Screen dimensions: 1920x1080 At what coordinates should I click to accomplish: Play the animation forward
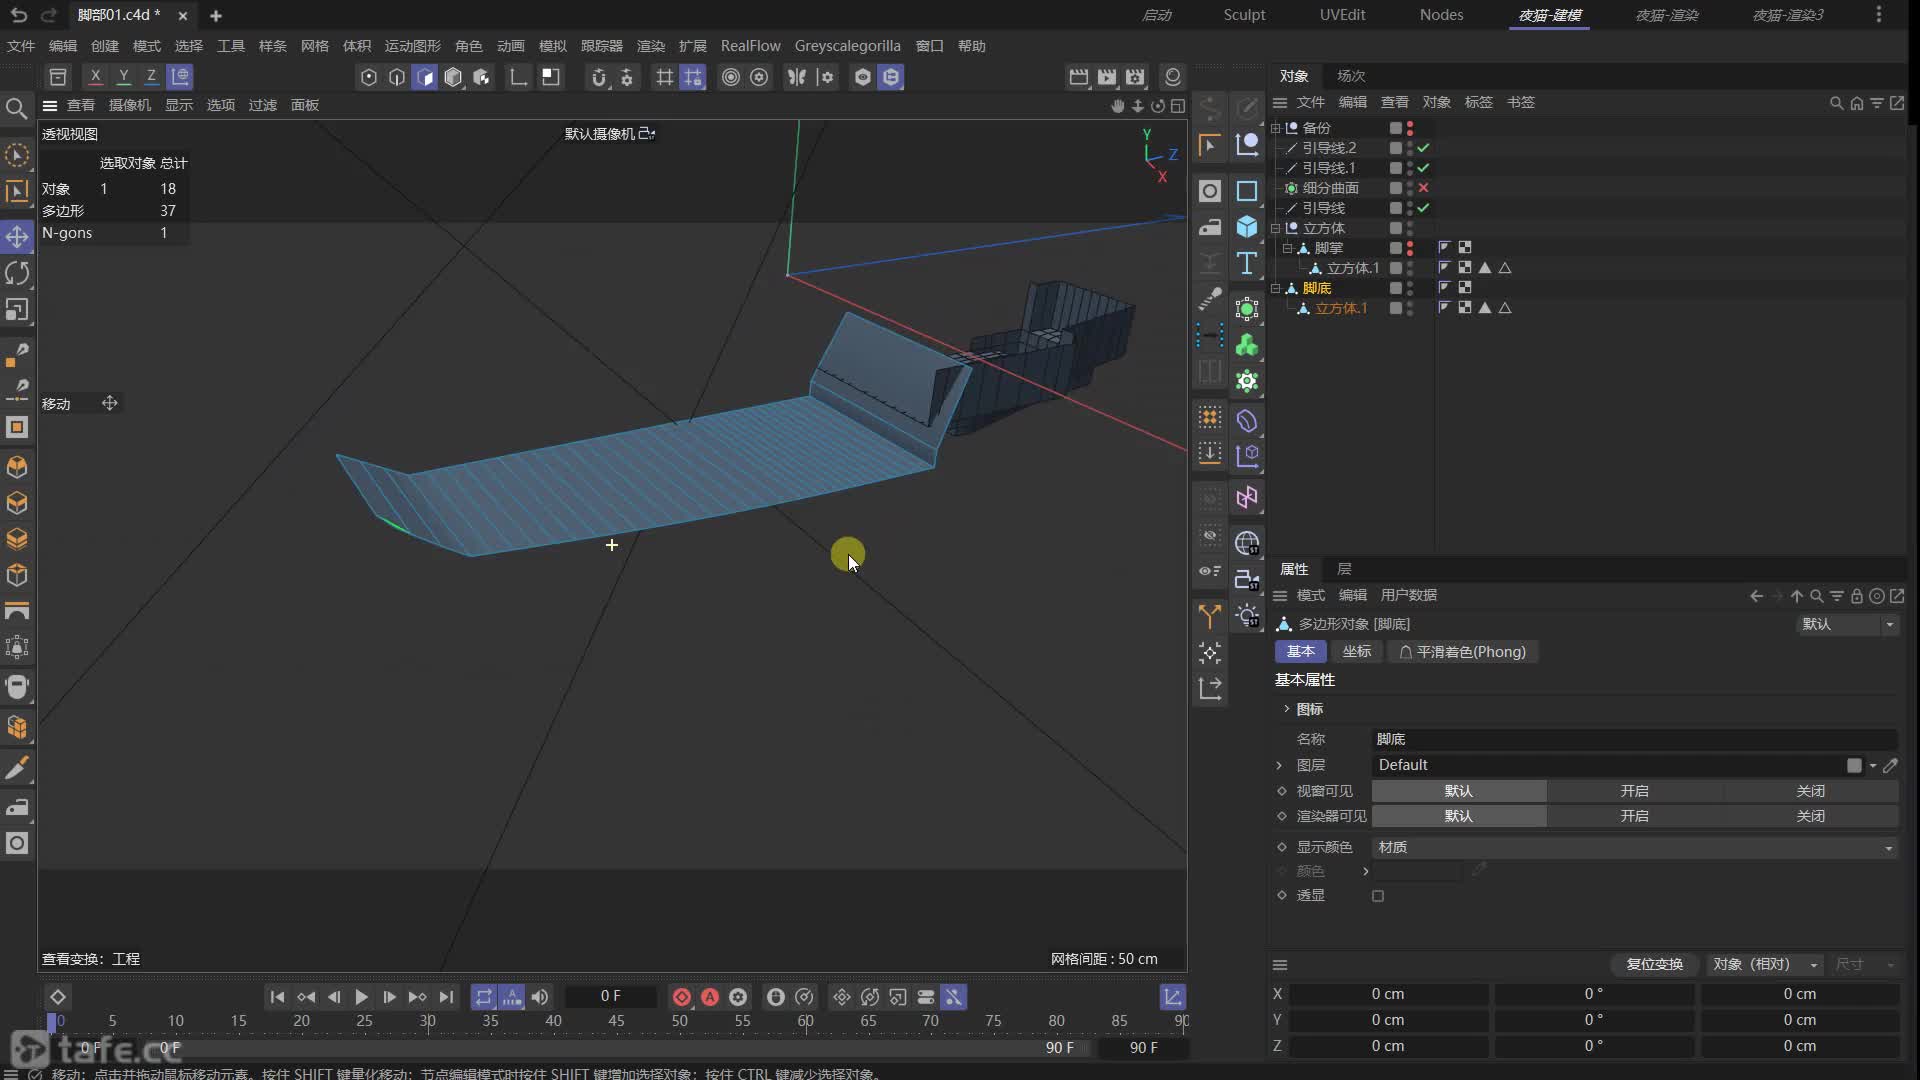point(361,997)
